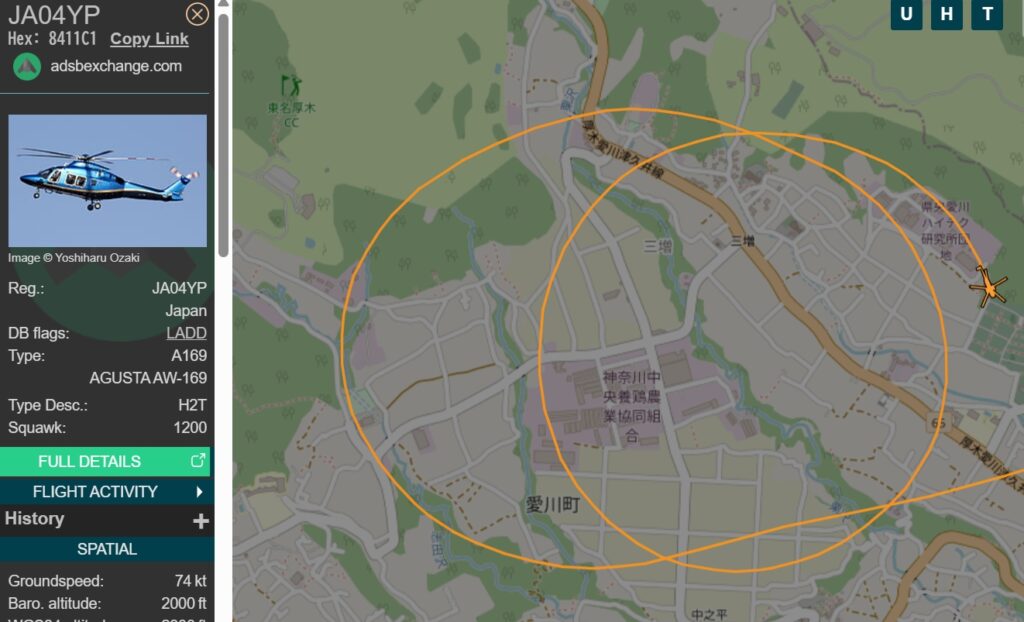Expand the Flight Activity arrow
Viewport: 1024px width, 622px height.
[200, 491]
